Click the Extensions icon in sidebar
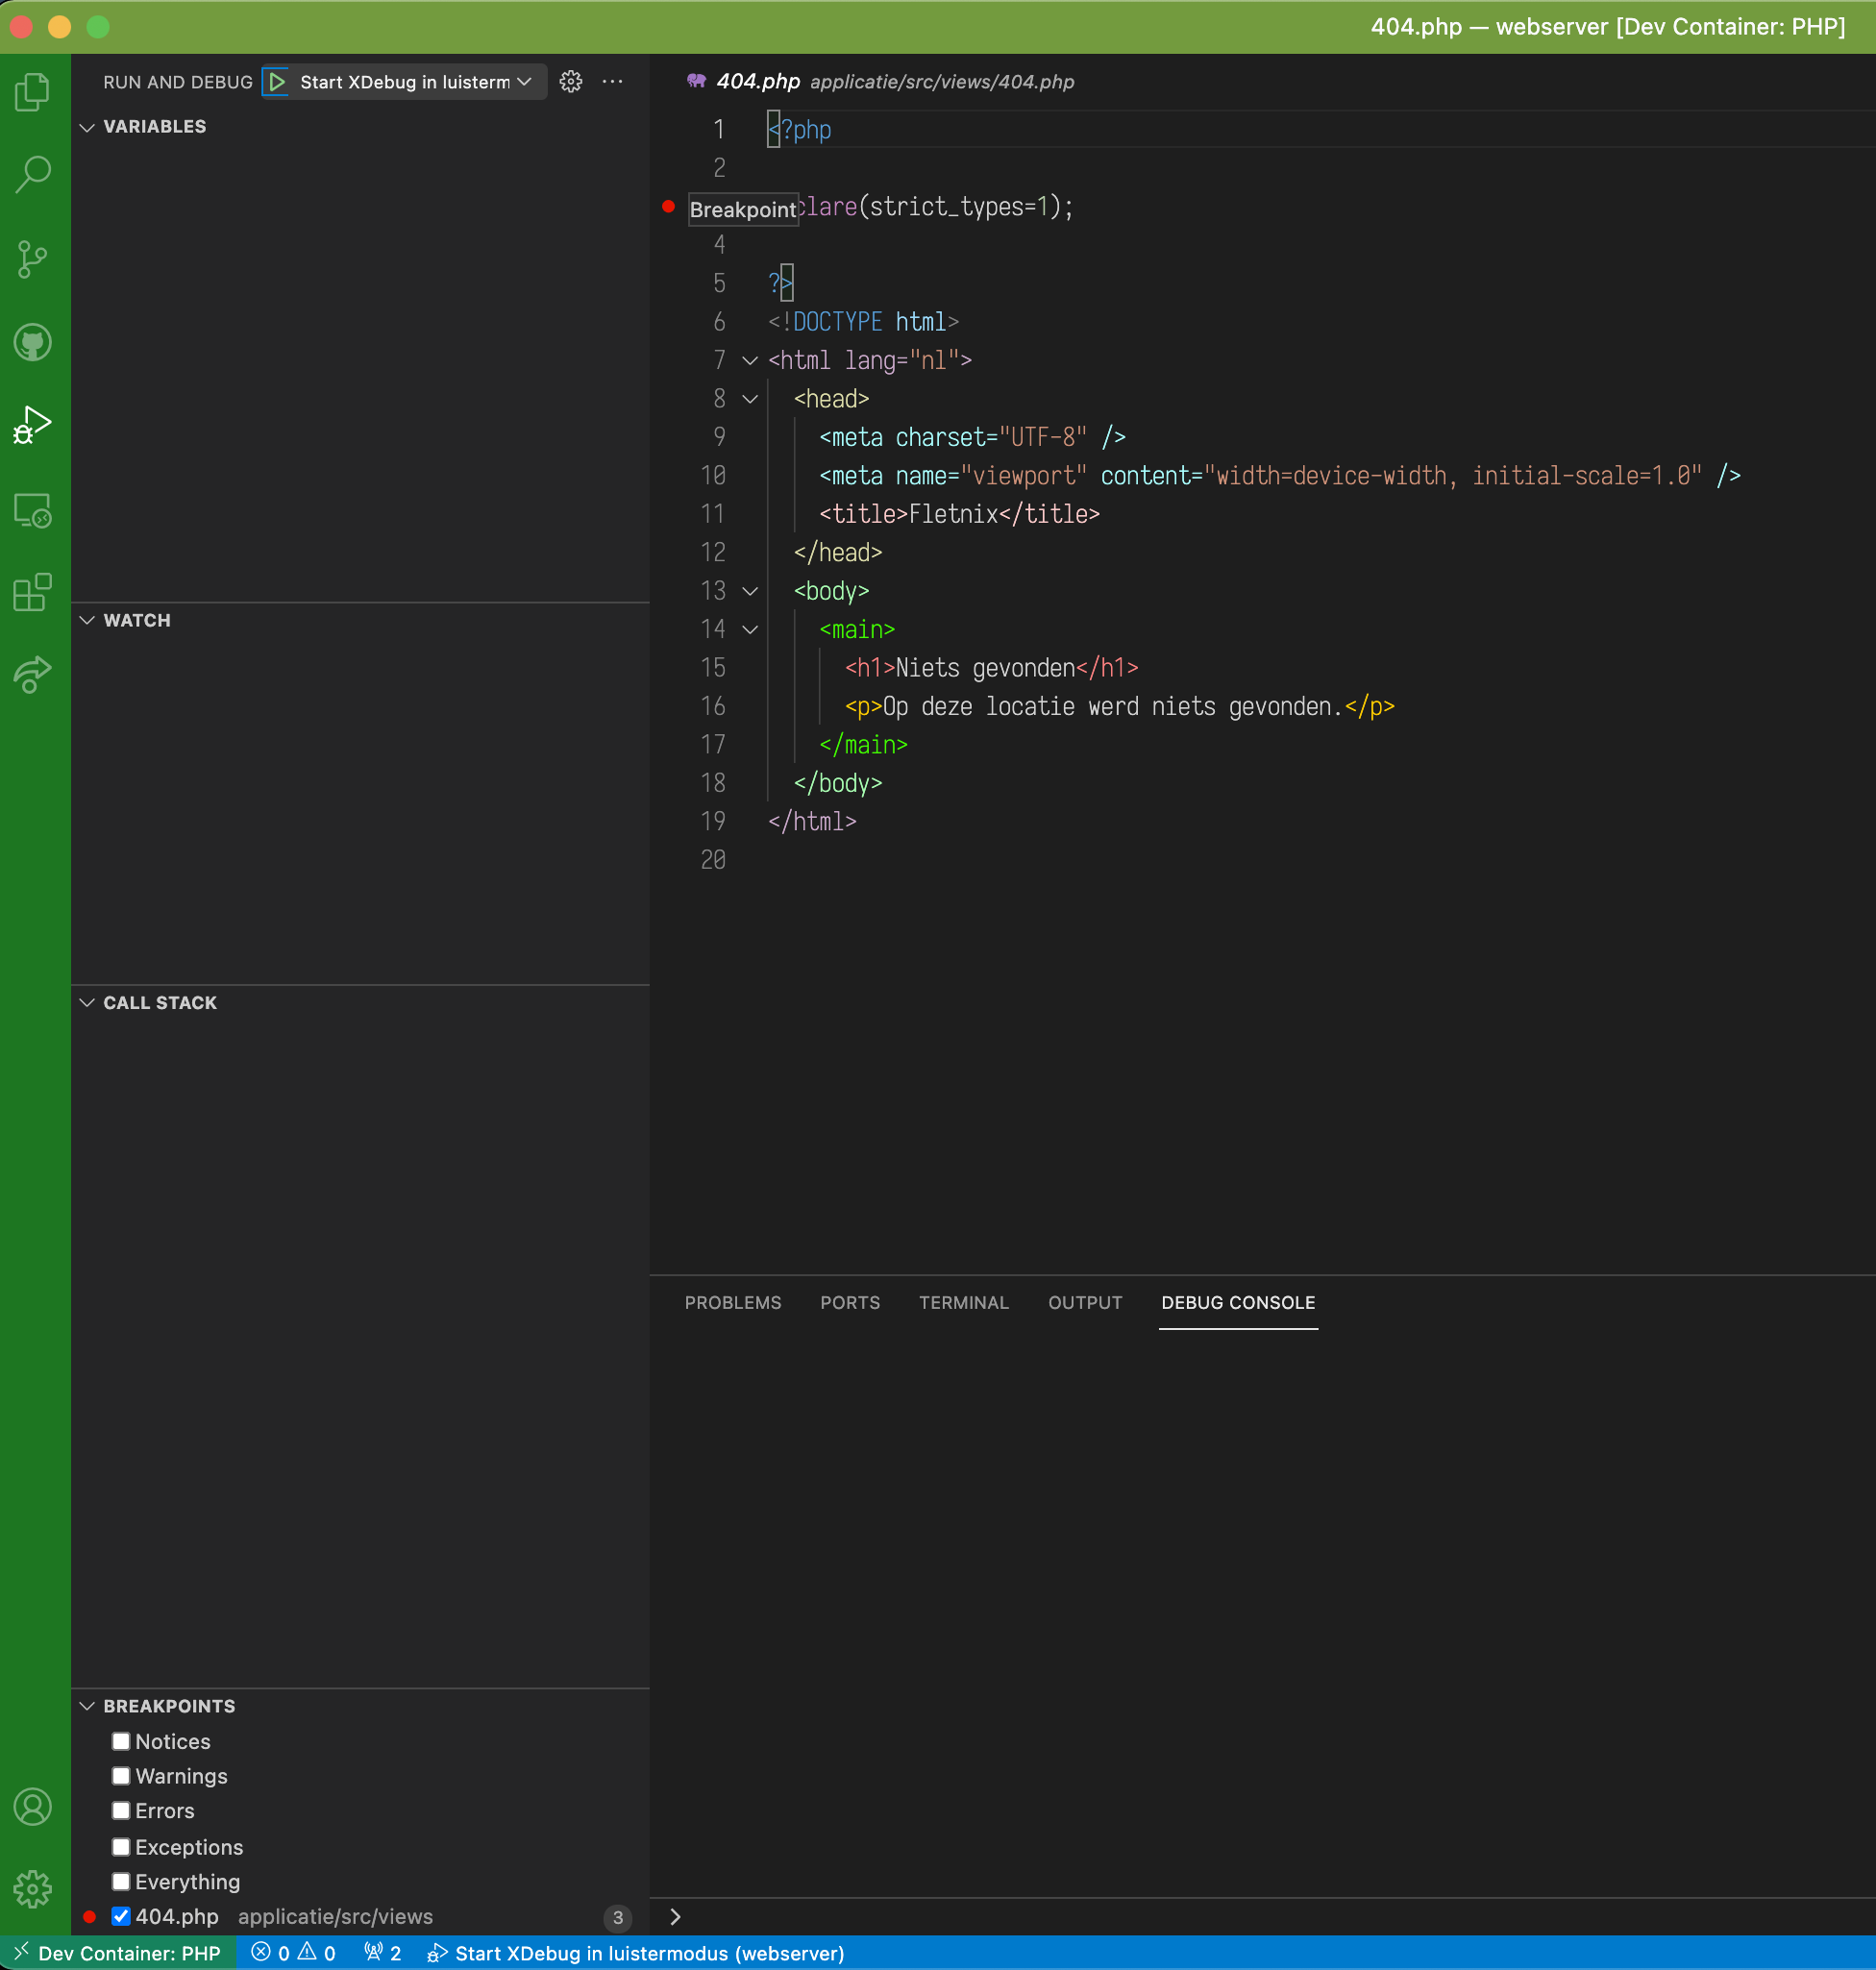1876x1970 pixels. click(34, 591)
